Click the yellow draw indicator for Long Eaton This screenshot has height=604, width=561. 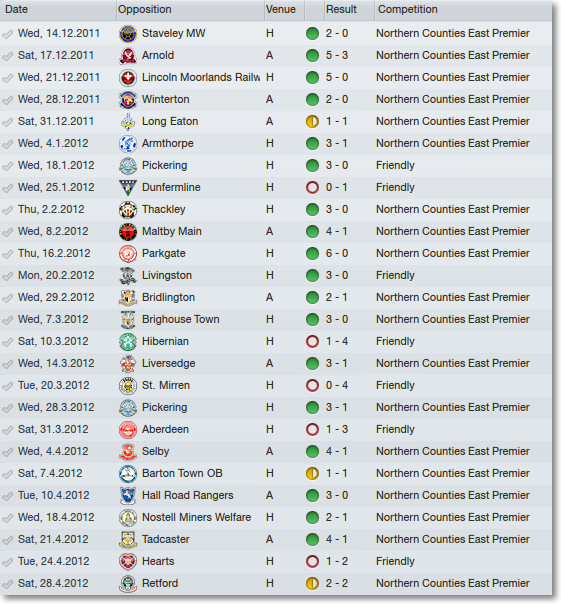click(312, 122)
